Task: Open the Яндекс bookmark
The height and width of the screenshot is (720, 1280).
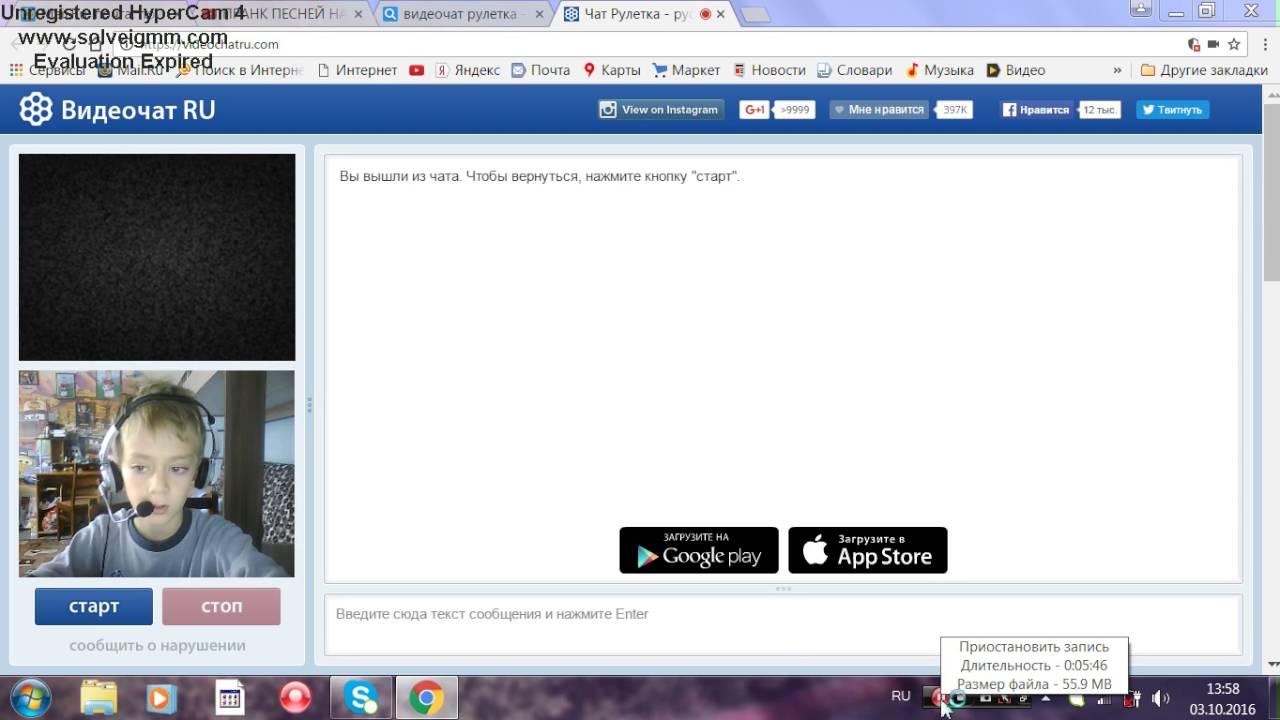Action: tap(467, 70)
